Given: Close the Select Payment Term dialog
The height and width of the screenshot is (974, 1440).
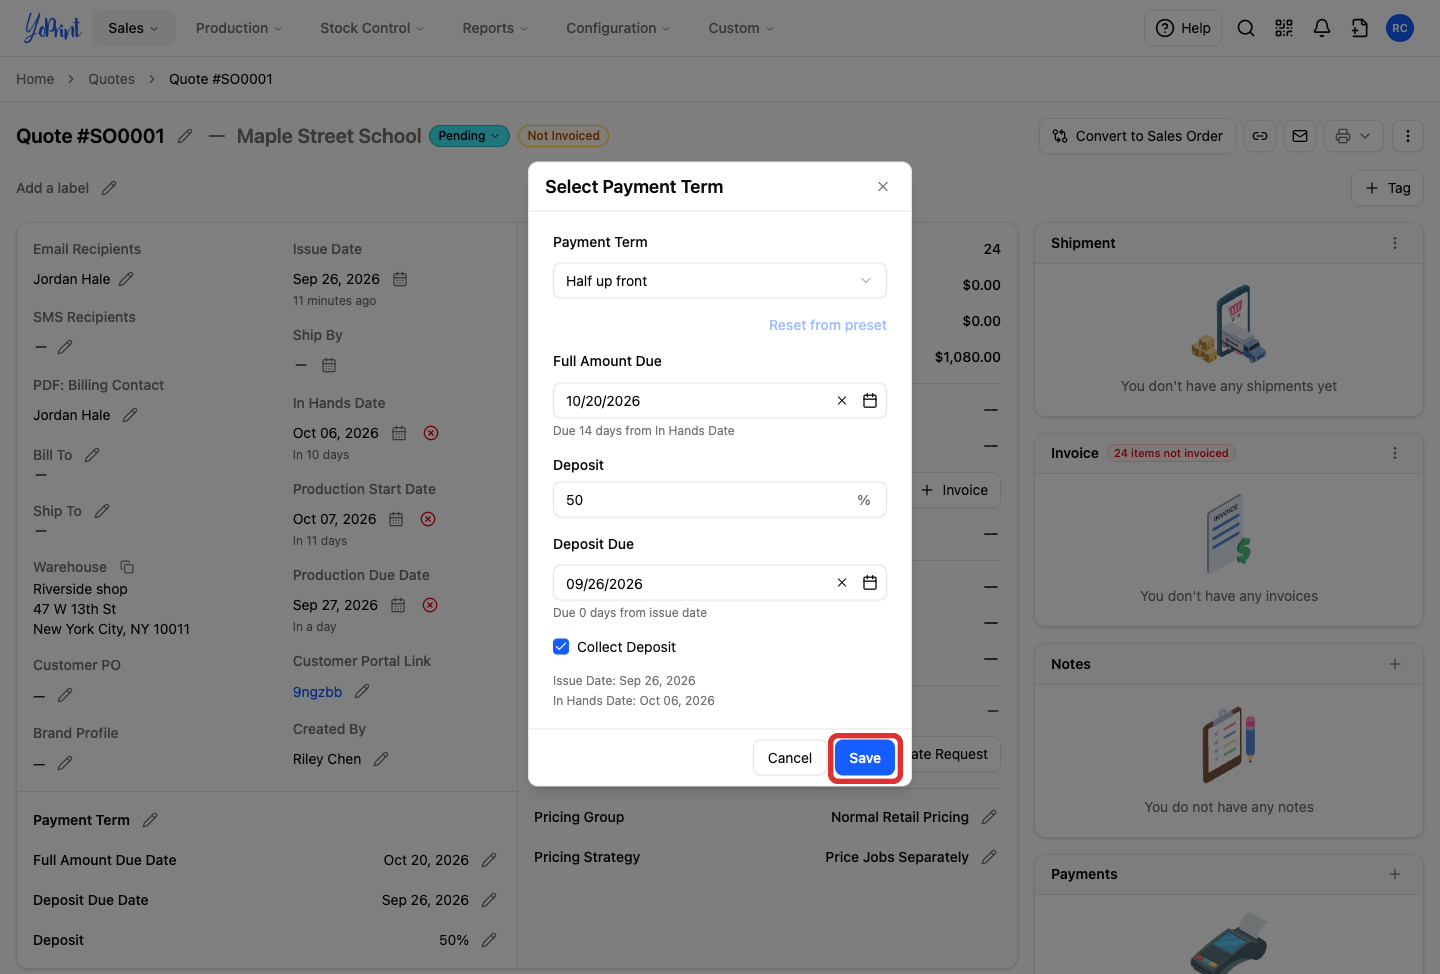Looking at the screenshot, I should pyautogui.click(x=883, y=187).
